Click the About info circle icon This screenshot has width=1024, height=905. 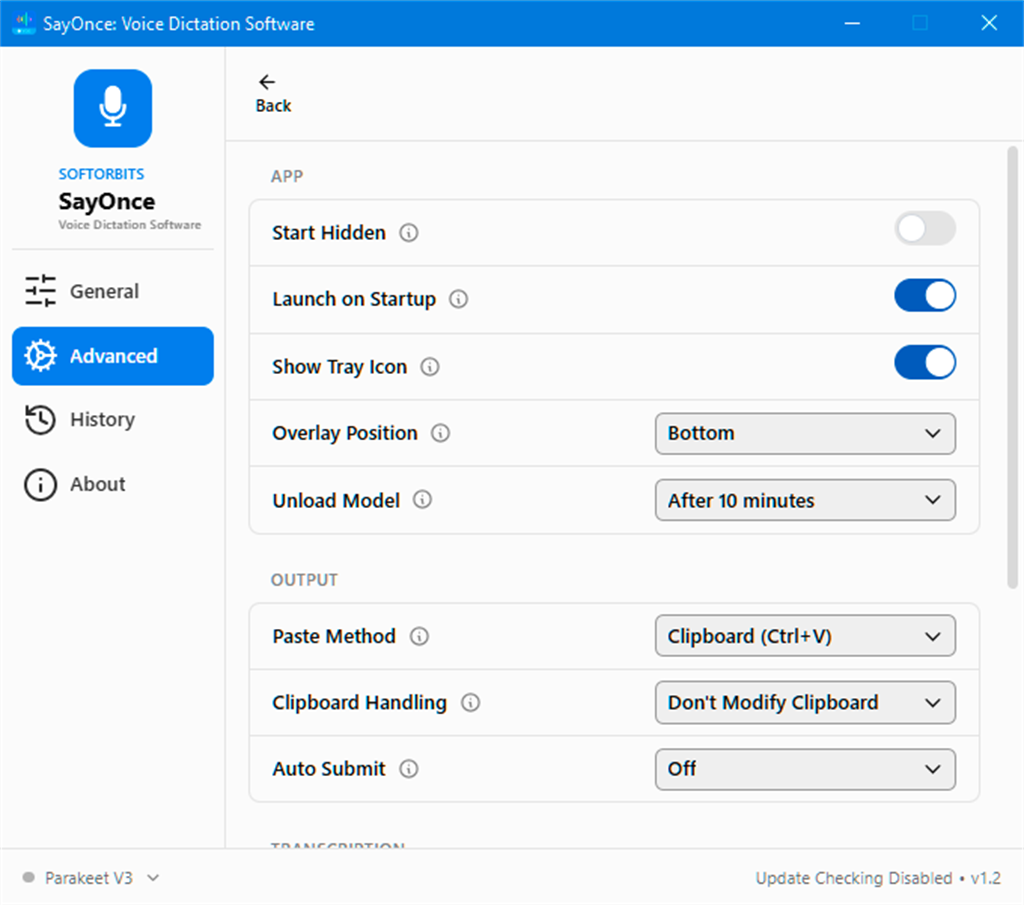pyautogui.click(x=40, y=484)
